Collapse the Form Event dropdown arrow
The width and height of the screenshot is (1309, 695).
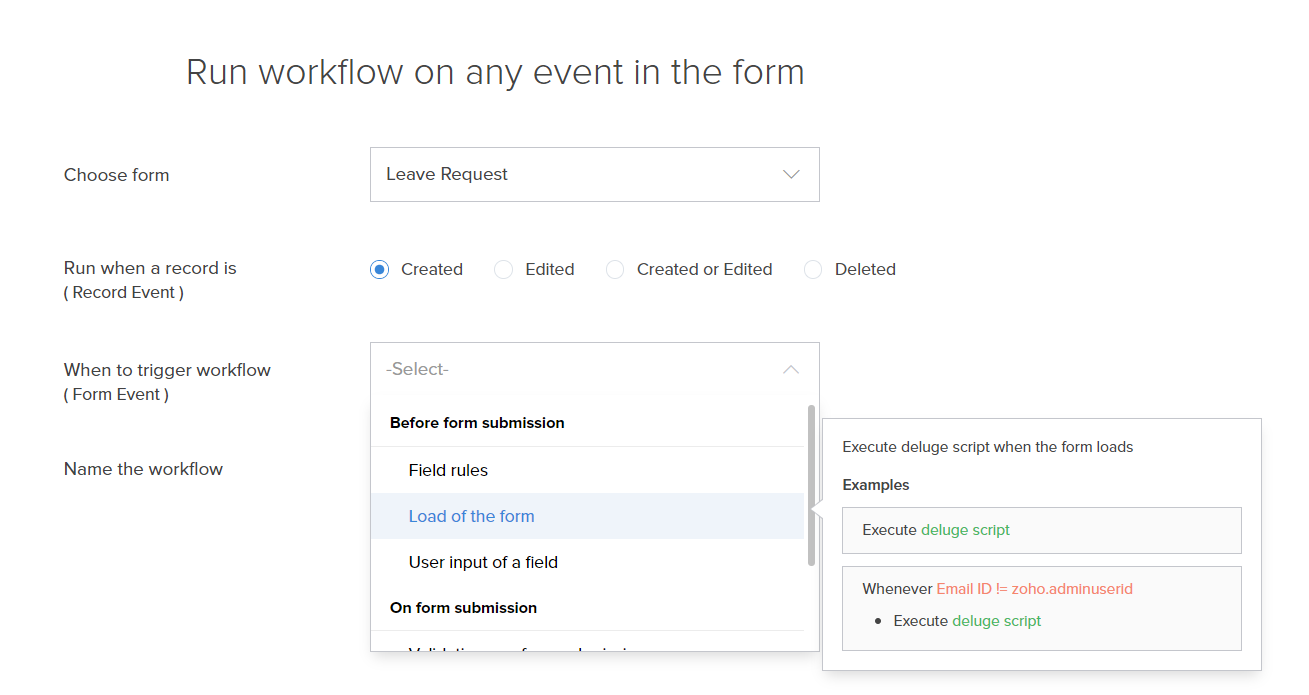791,370
